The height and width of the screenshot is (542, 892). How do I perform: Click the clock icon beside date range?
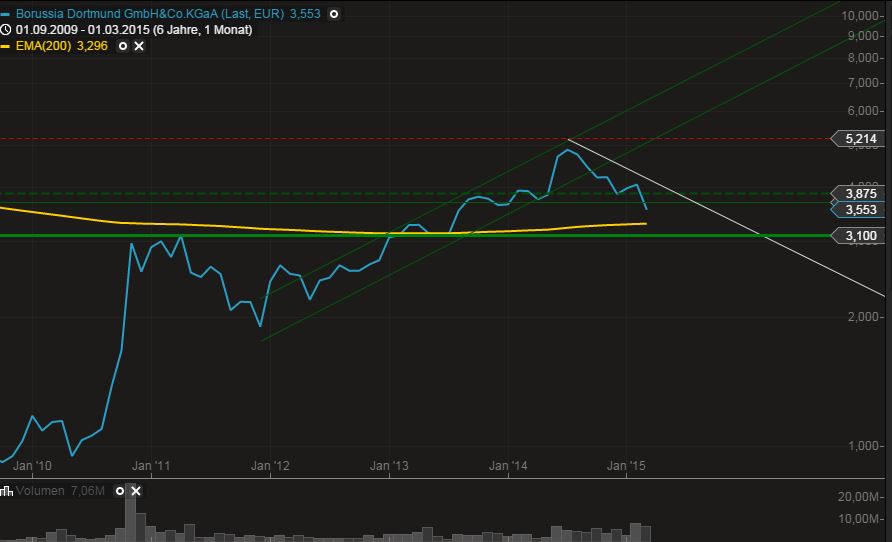(6, 30)
